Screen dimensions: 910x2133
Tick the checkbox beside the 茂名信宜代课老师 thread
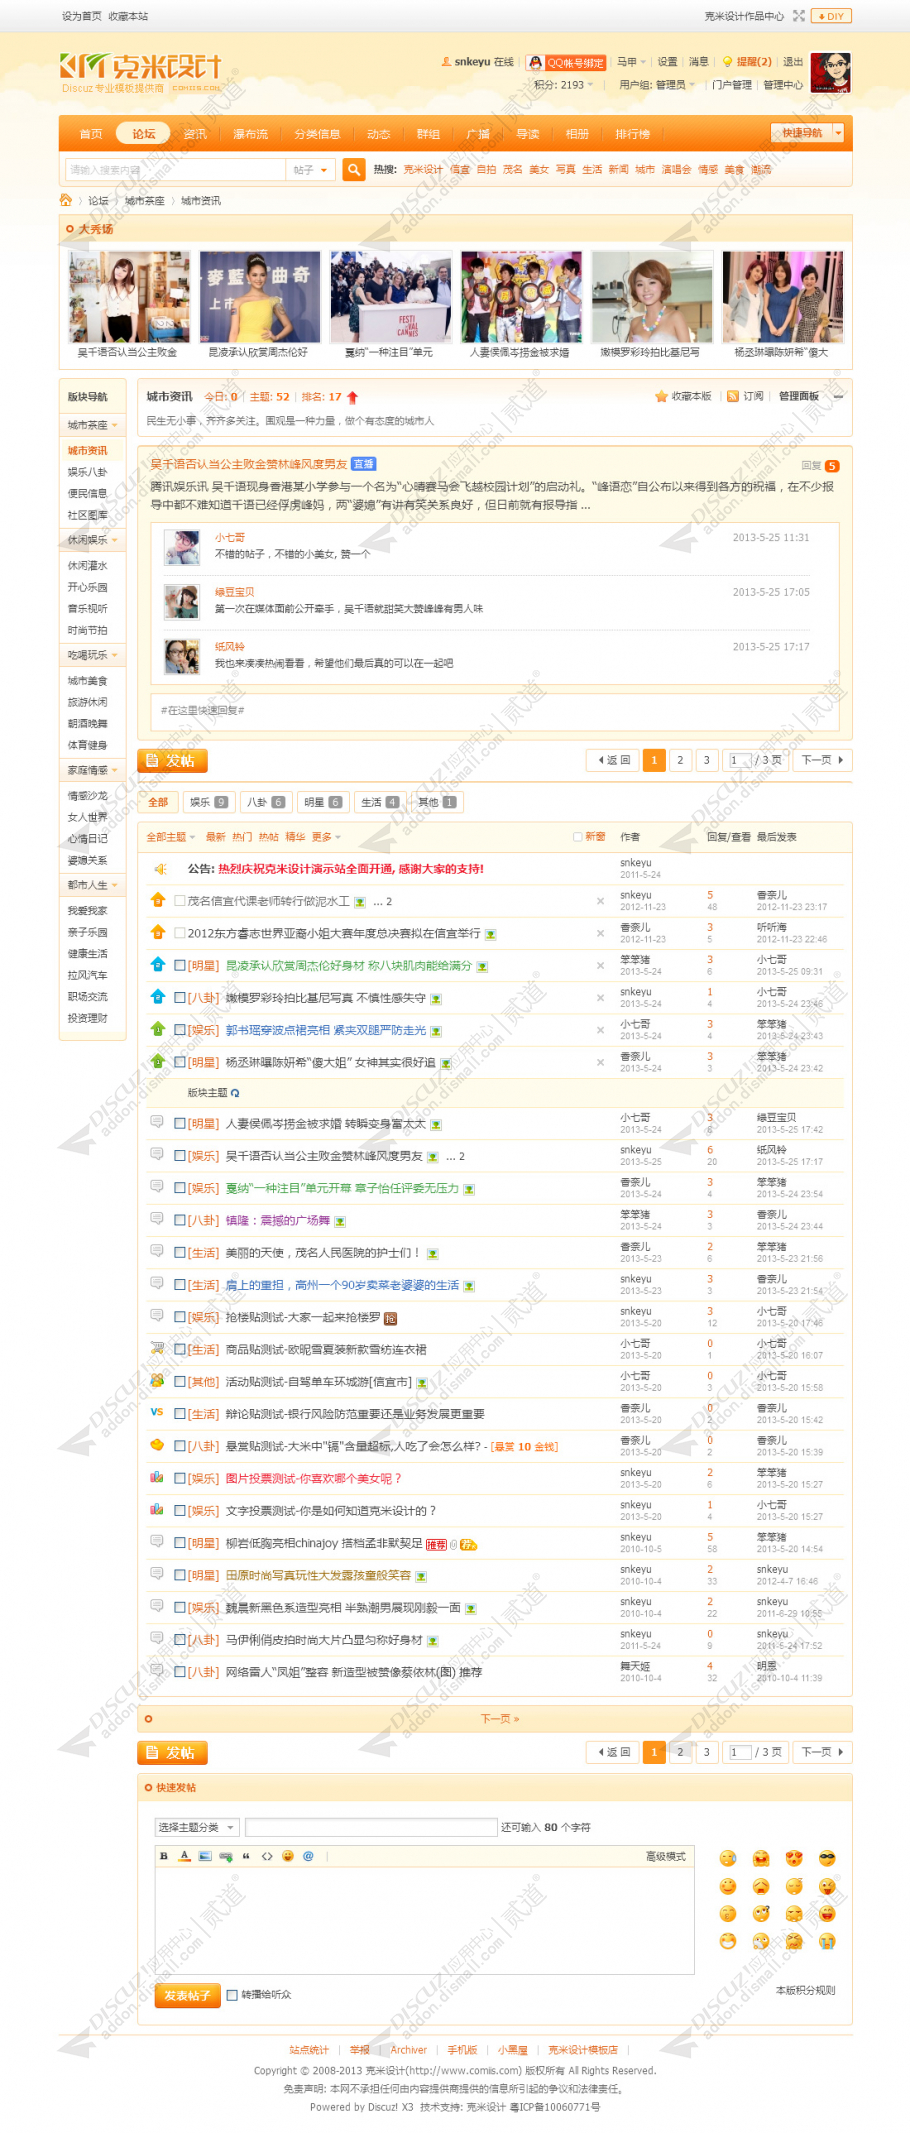tap(180, 901)
